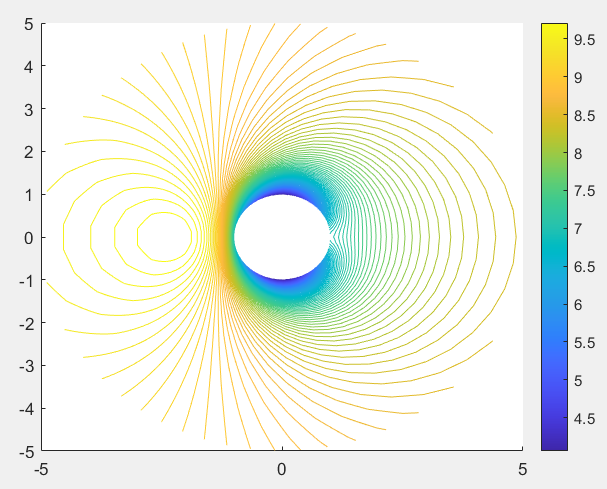Select the colorbar tick label 5.5
The image size is (607, 489).
tap(584, 343)
